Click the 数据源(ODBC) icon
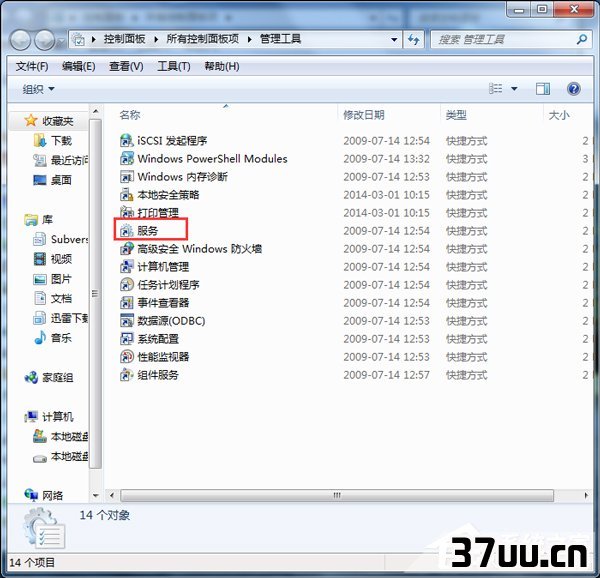This screenshot has width=600, height=578. click(127, 321)
